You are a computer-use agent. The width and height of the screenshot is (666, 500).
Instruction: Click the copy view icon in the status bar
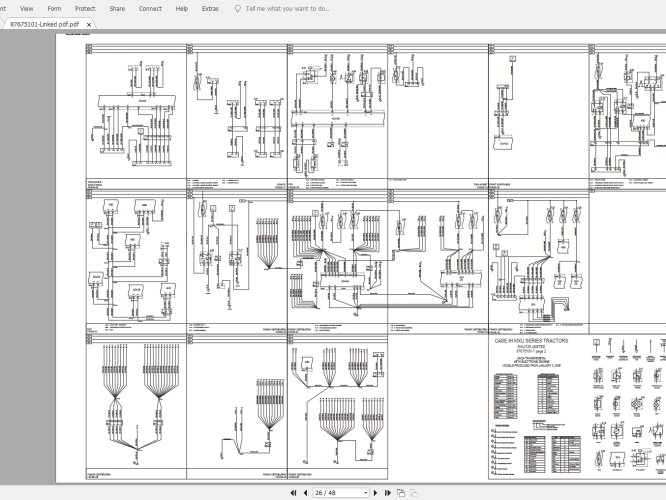click(x=400, y=492)
